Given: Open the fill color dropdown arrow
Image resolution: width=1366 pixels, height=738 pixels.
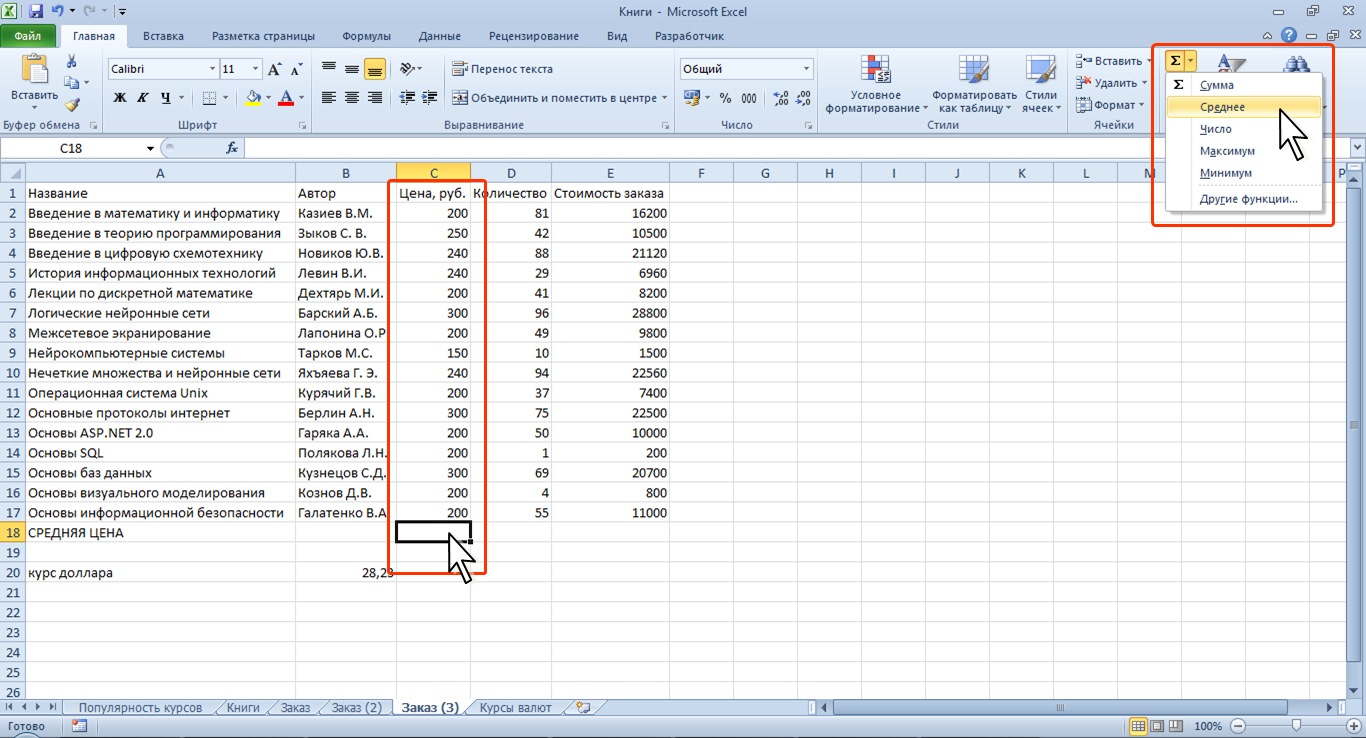Looking at the screenshot, I should point(269,98).
